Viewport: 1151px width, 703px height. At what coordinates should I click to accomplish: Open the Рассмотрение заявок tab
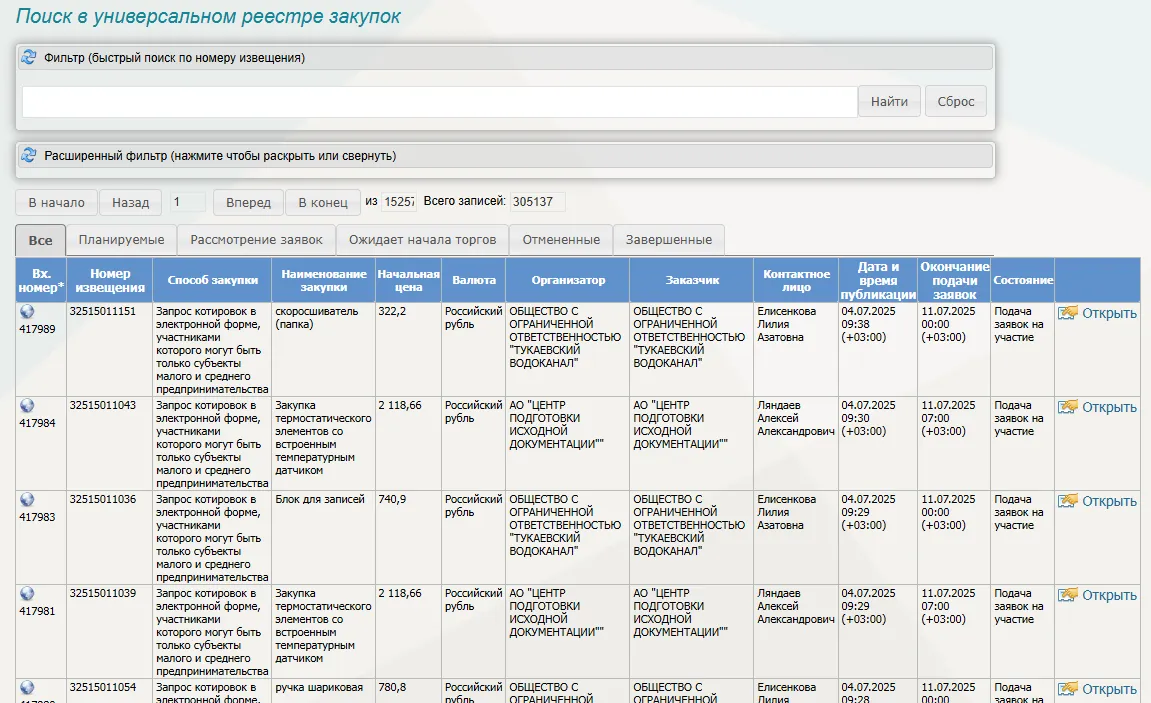[256, 240]
